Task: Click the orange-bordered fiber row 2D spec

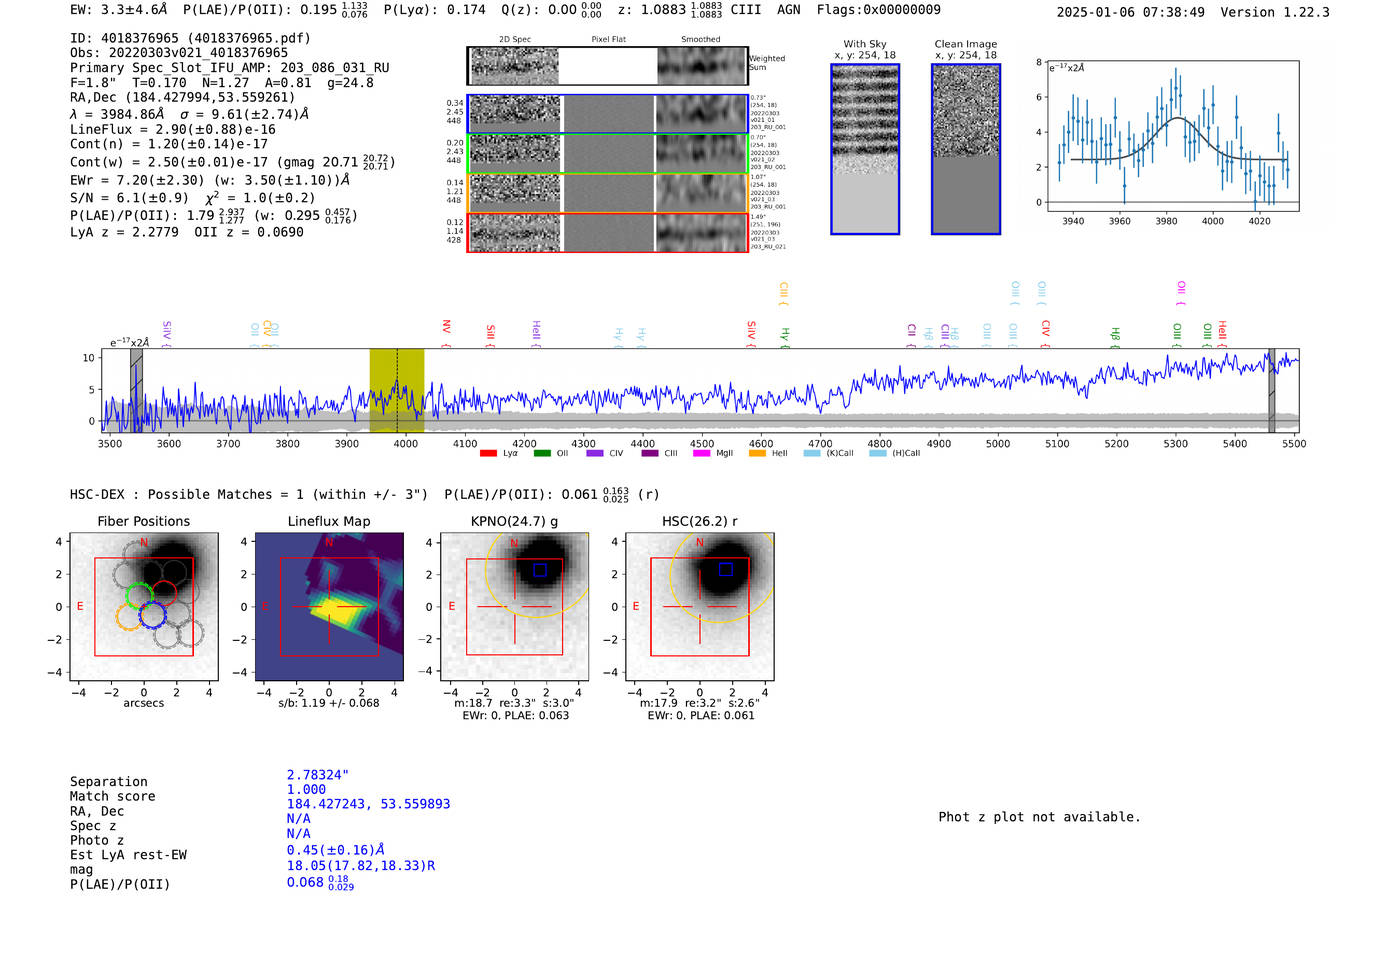Action: click(514, 192)
